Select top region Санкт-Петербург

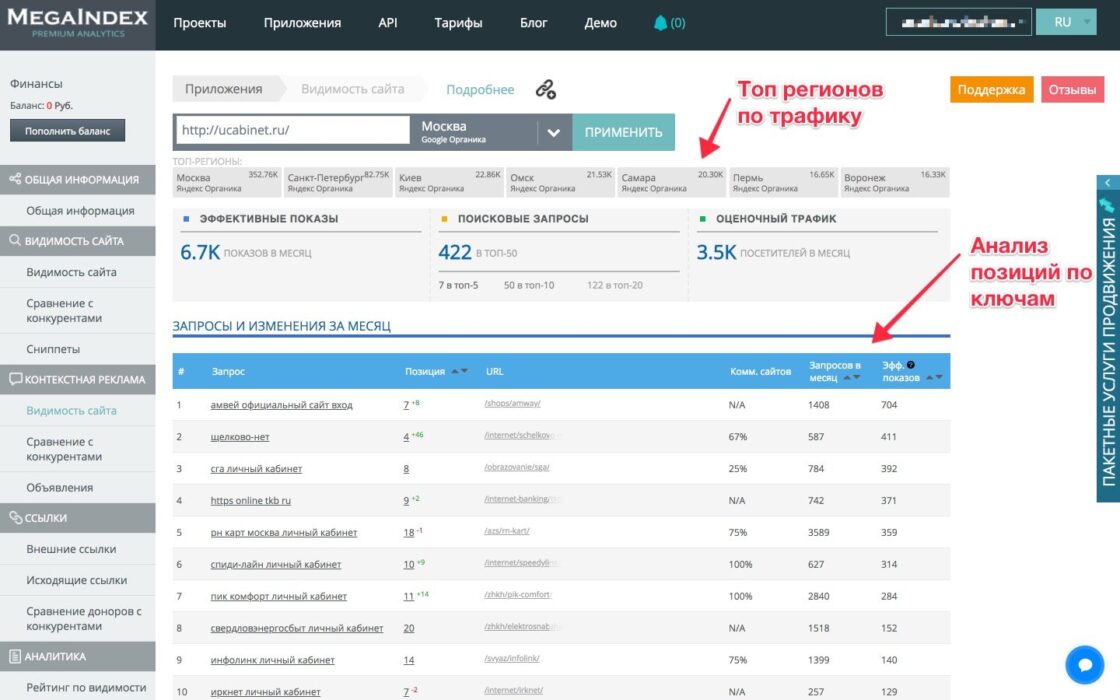click(x=338, y=182)
